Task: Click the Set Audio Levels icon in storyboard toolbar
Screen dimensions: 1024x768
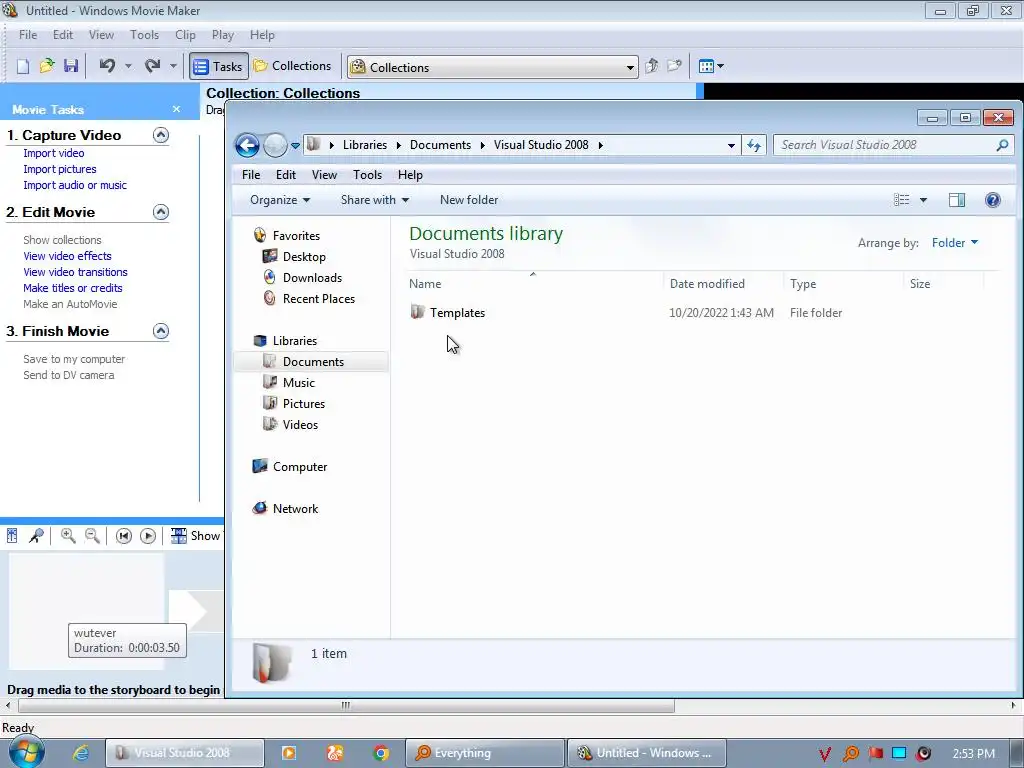Action: click(x=12, y=536)
